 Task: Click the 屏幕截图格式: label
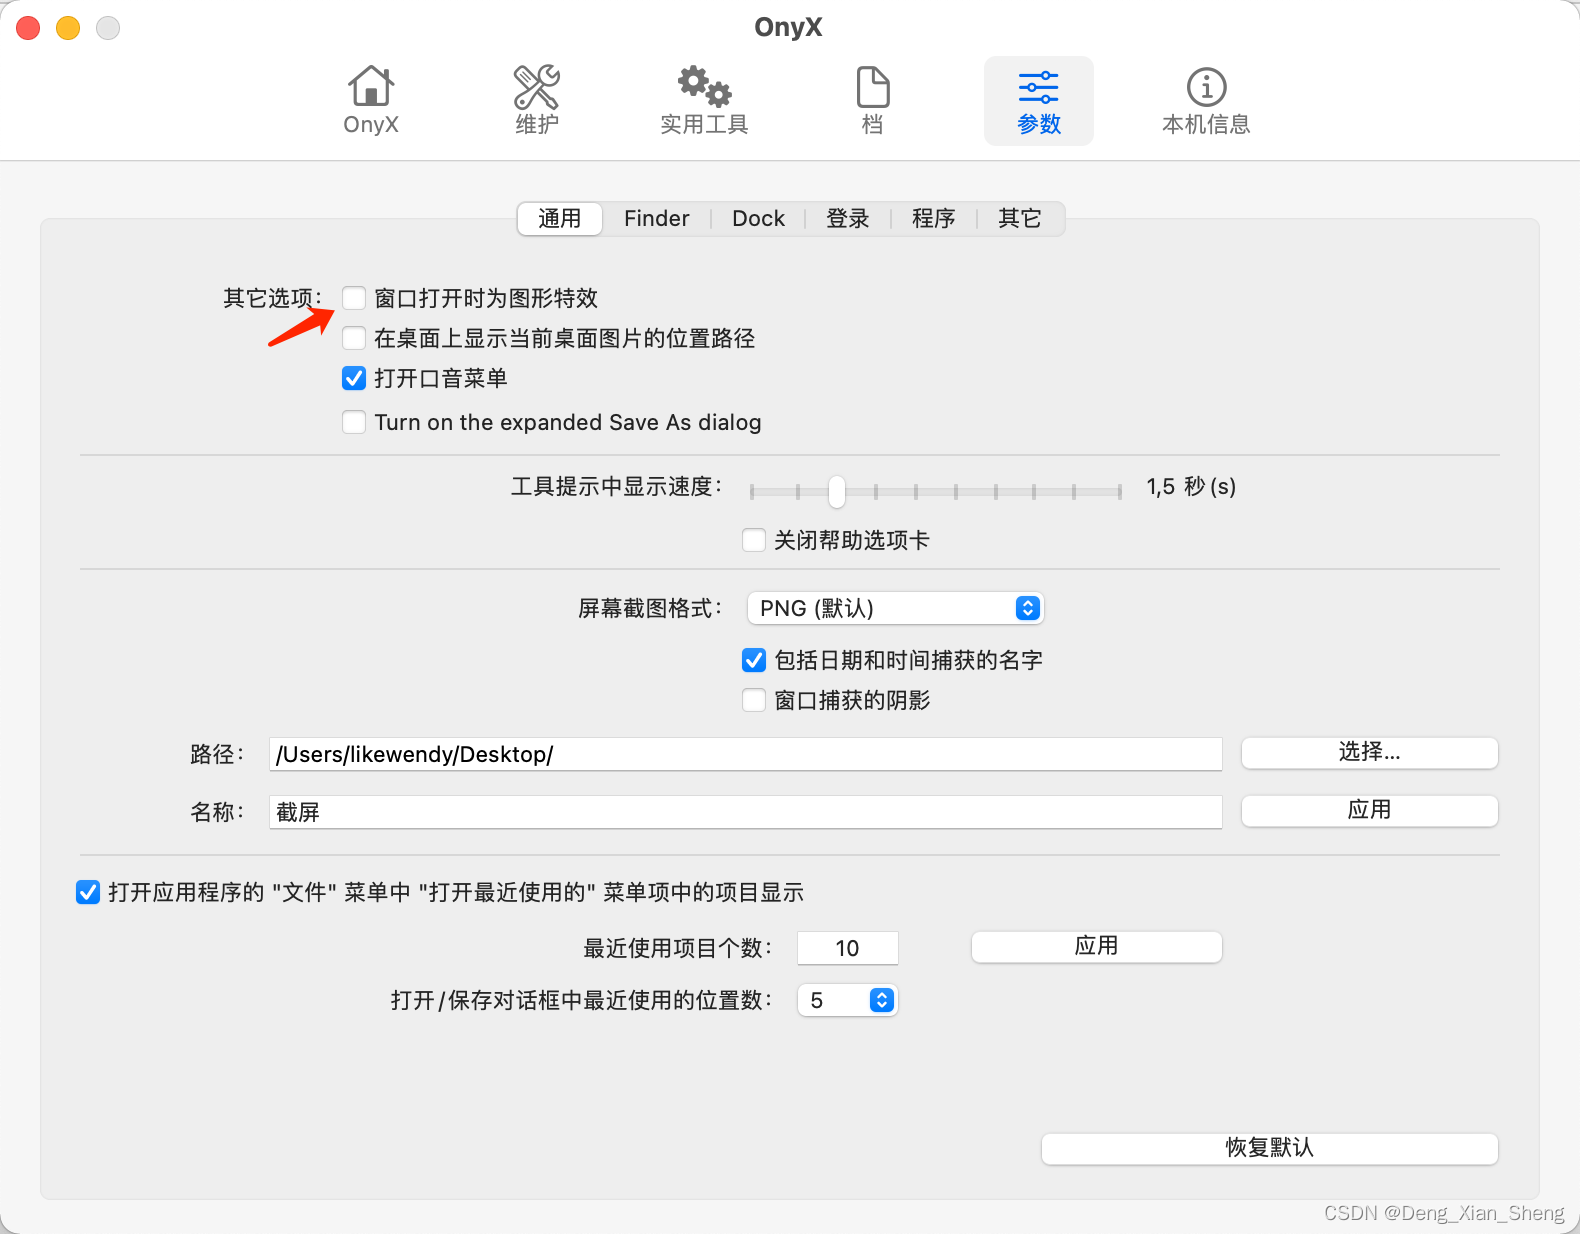coord(650,608)
